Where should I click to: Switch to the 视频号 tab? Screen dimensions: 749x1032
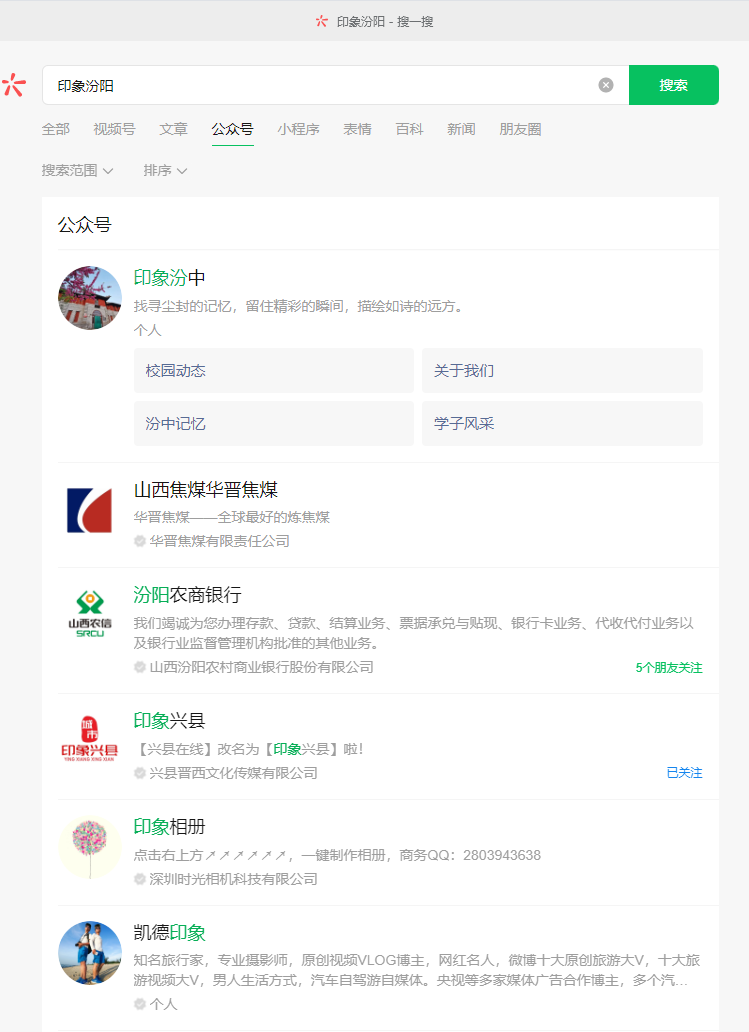coord(114,129)
